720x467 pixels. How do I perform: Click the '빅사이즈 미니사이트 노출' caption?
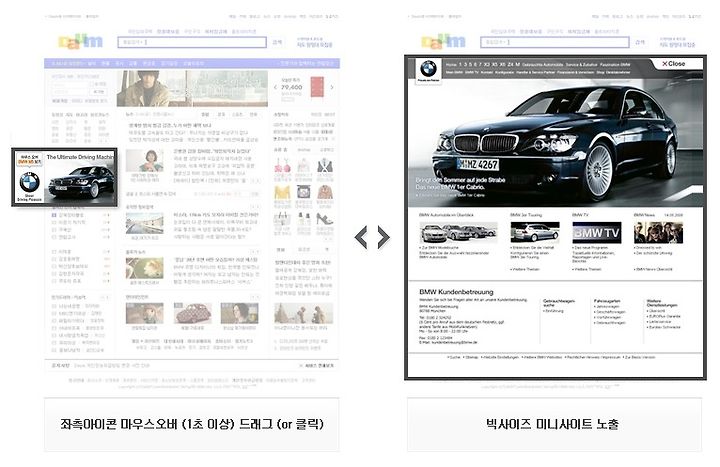tap(552, 423)
